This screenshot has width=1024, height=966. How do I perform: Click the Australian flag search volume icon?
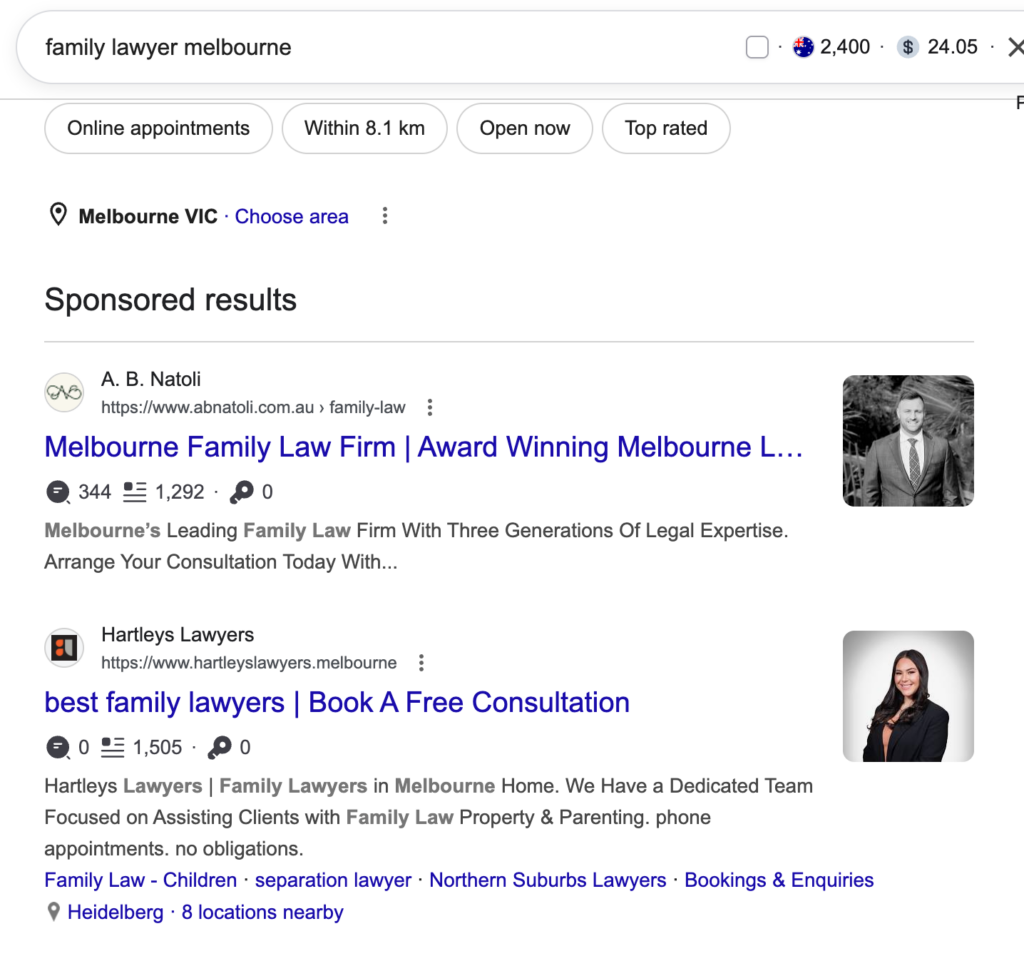coord(803,47)
